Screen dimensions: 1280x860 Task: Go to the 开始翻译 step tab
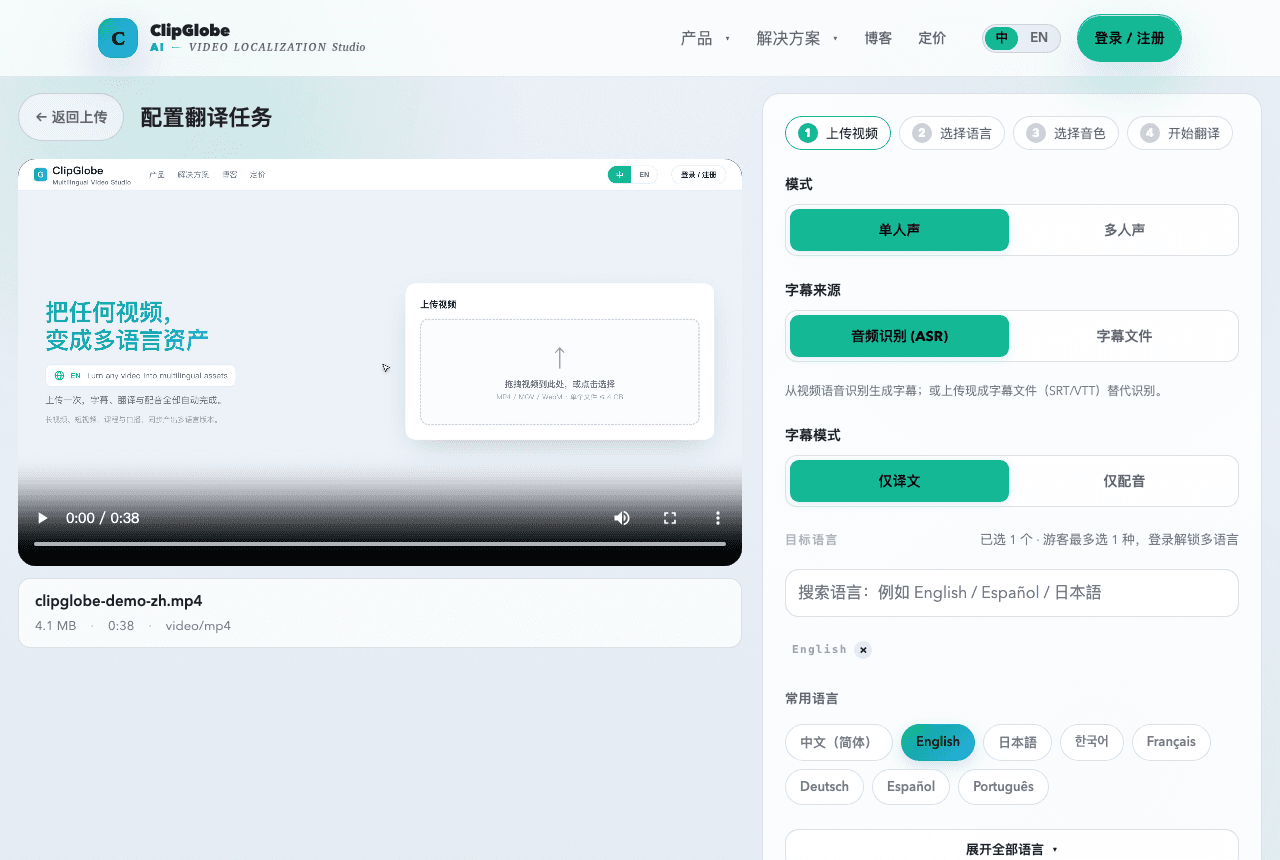(1180, 133)
